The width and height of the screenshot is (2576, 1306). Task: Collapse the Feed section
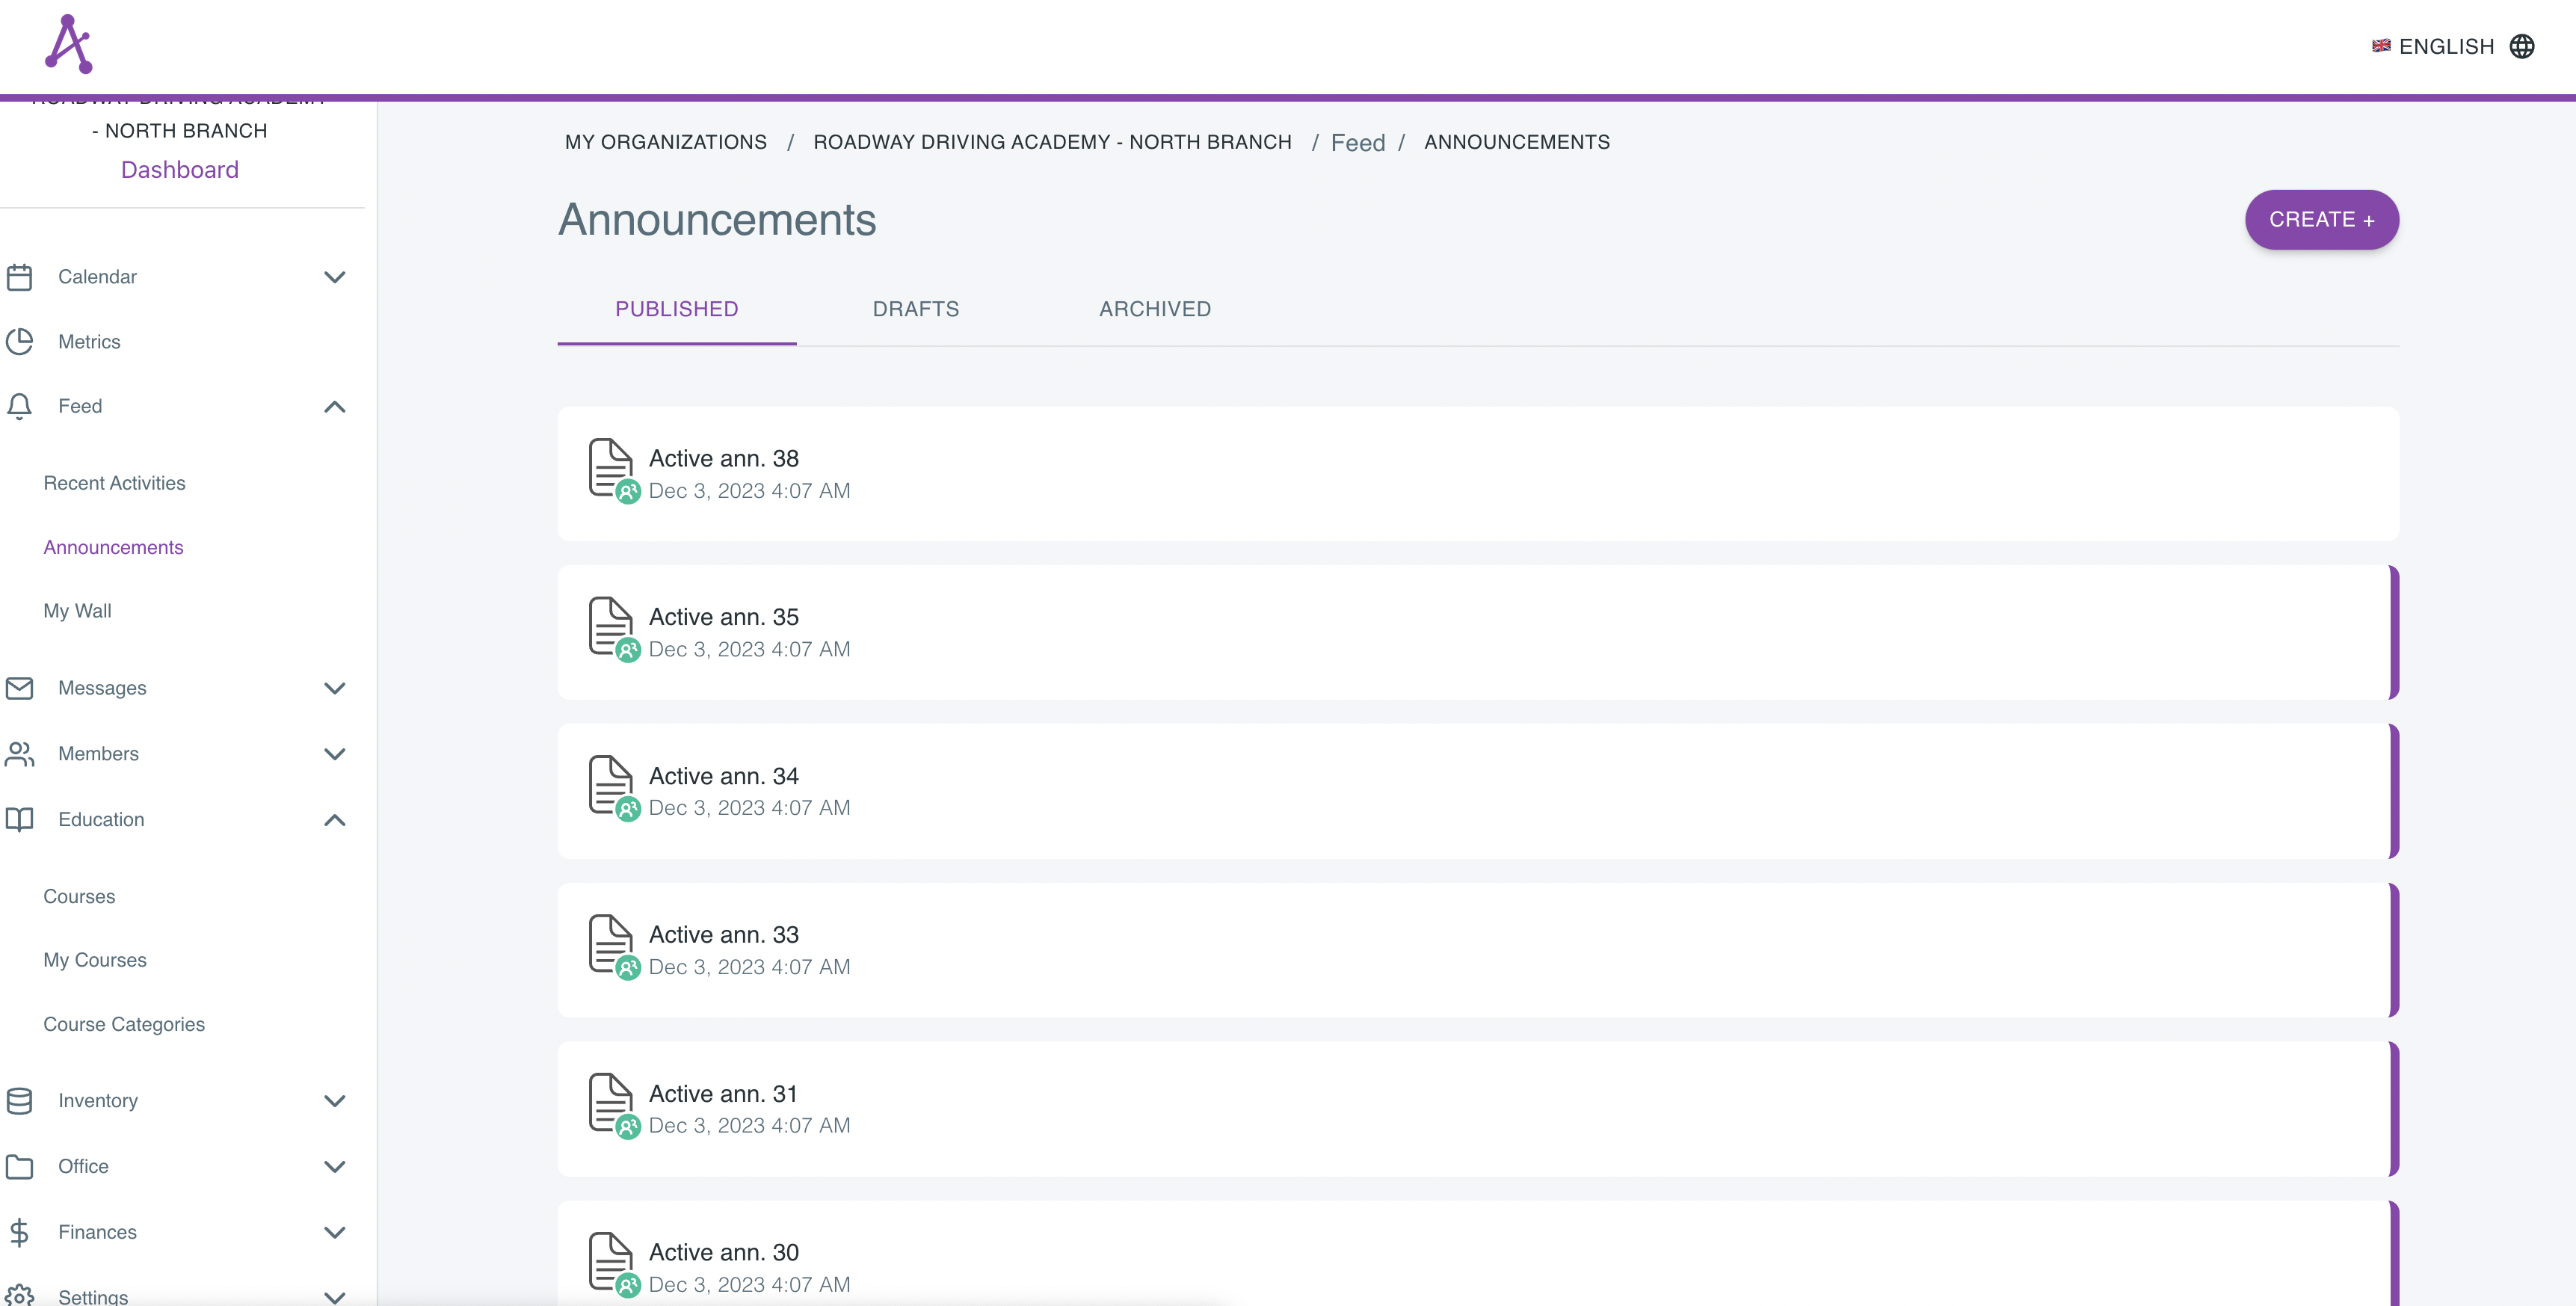tap(335, 407)
